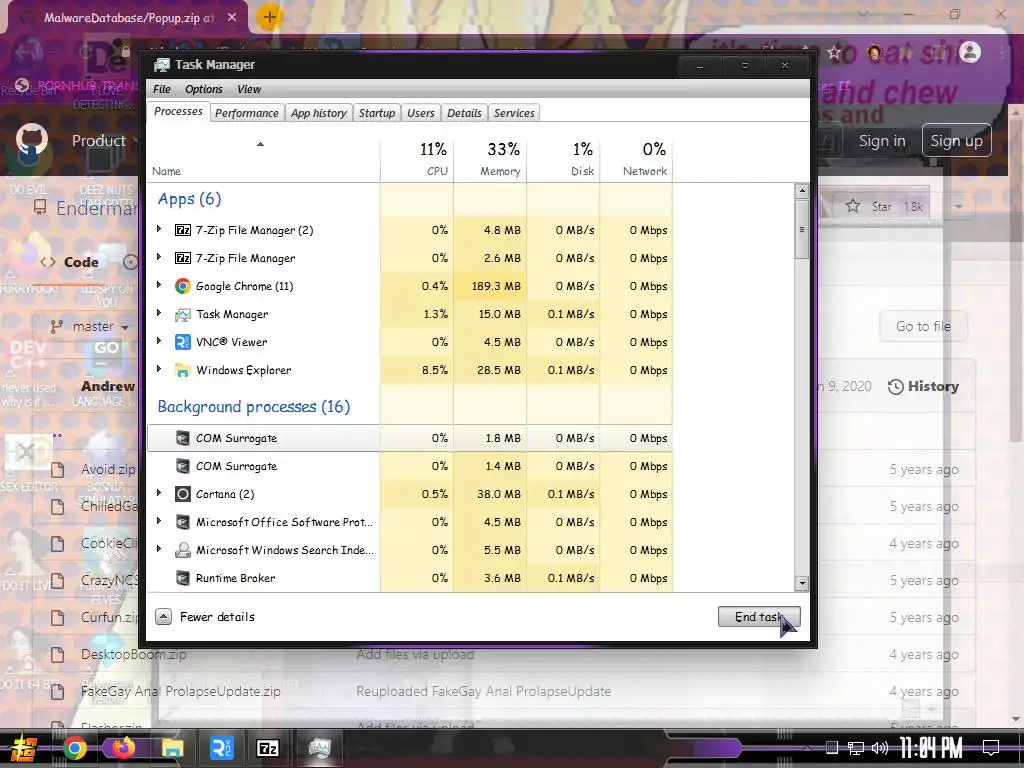
Task: Open the View menu
Action: point(249,89)
